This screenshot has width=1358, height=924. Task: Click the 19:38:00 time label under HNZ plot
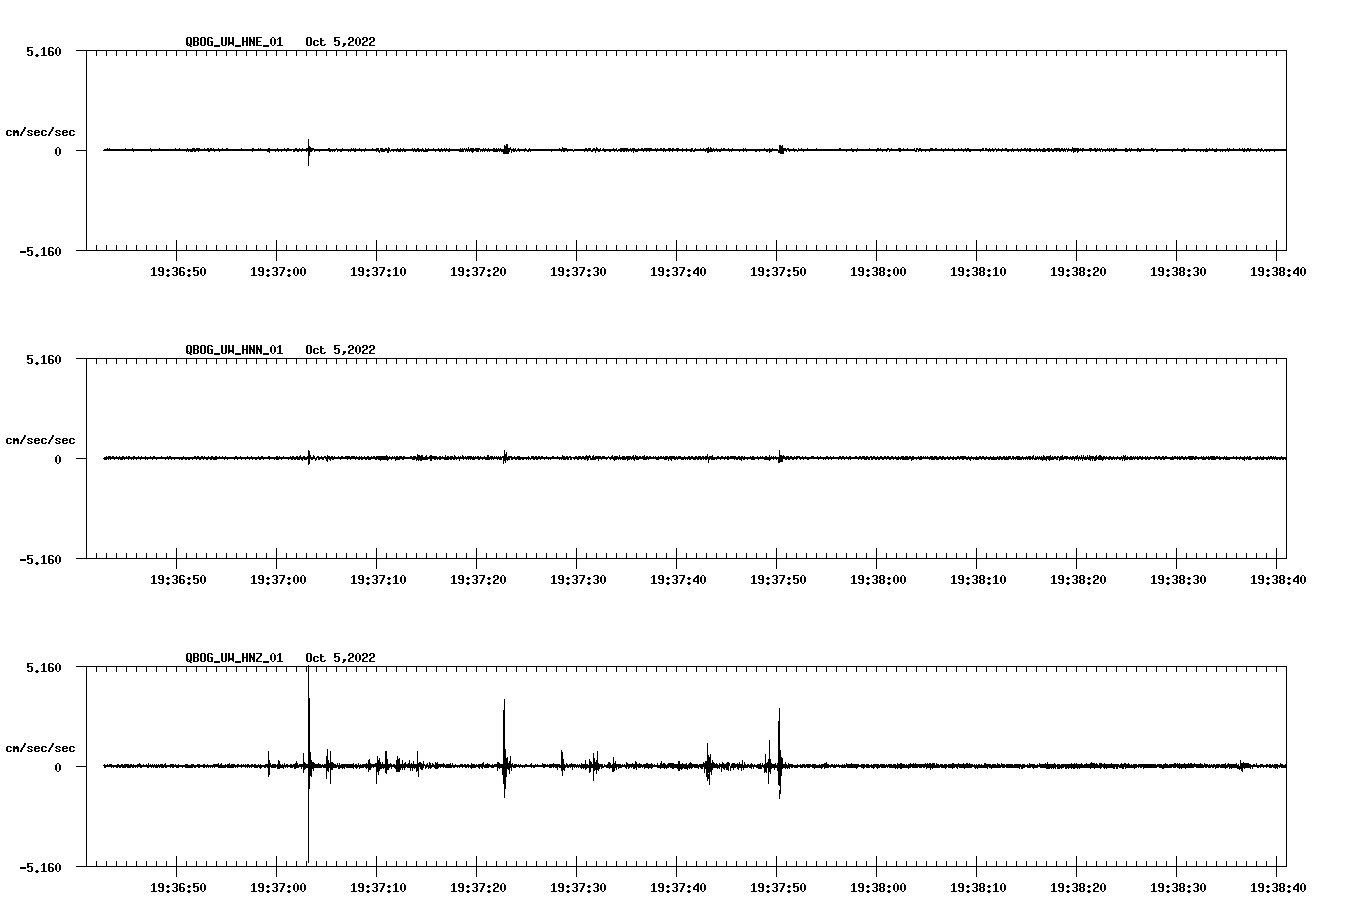878,888
